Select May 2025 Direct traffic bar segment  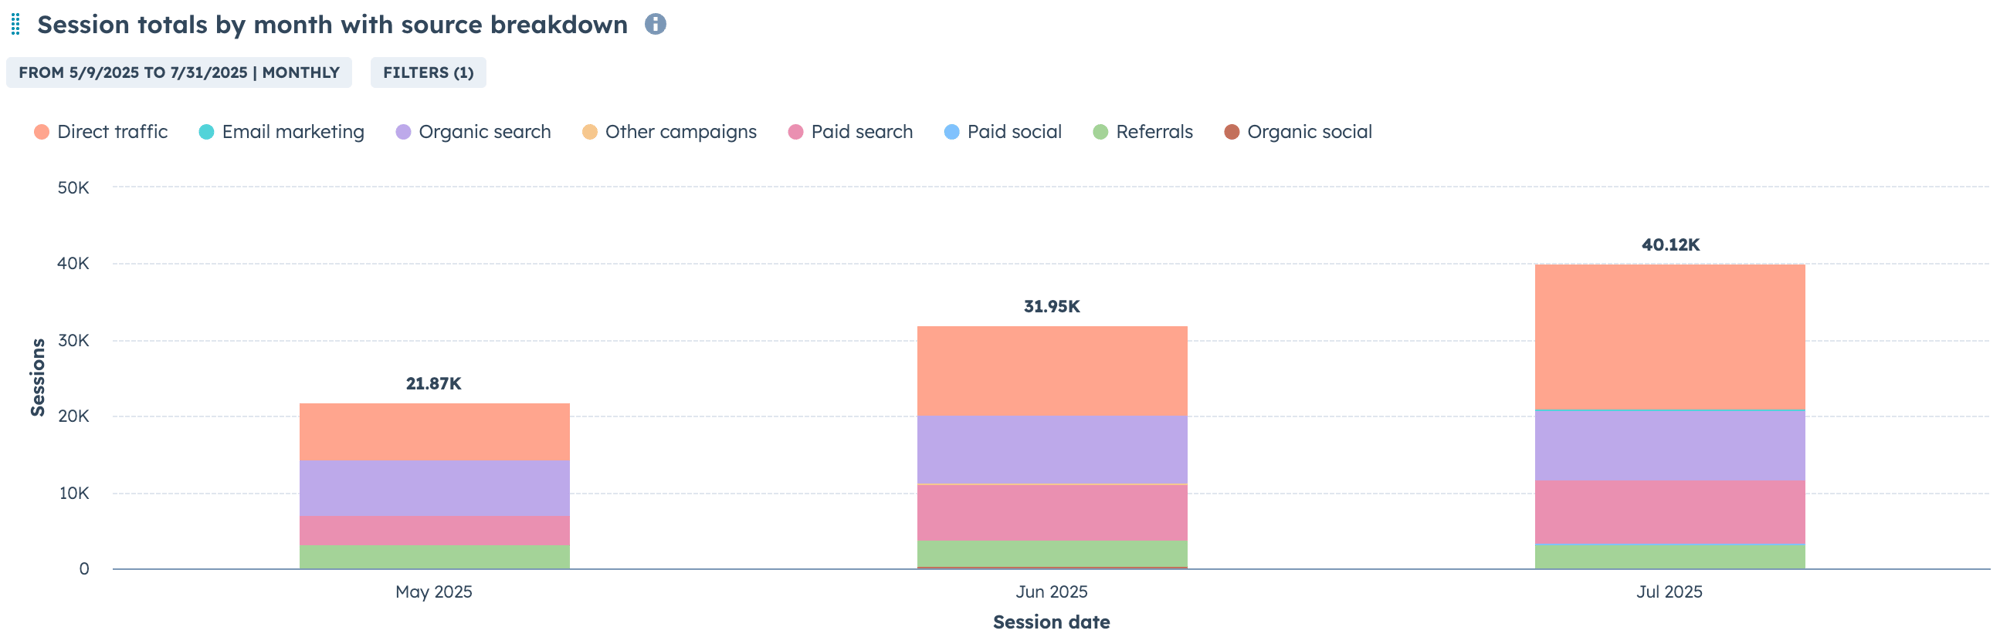[x=434, y=431]
